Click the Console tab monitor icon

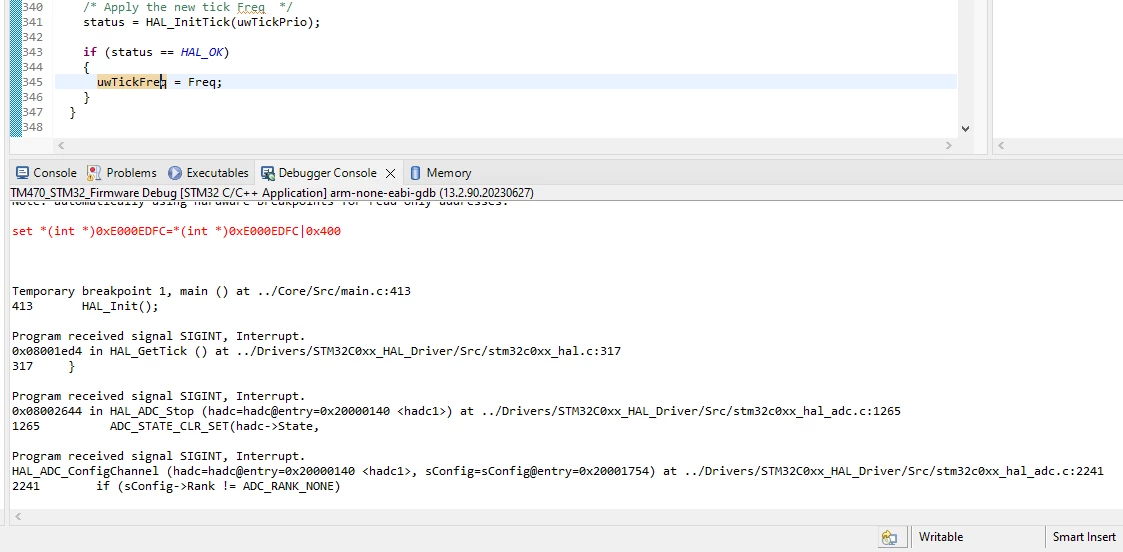coord(22,173)
